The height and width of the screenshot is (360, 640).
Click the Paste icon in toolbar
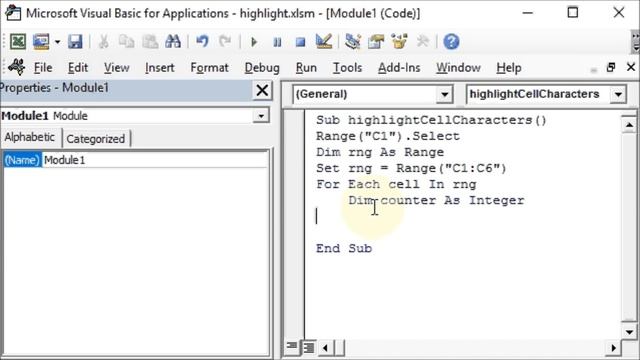click(150, 42)
